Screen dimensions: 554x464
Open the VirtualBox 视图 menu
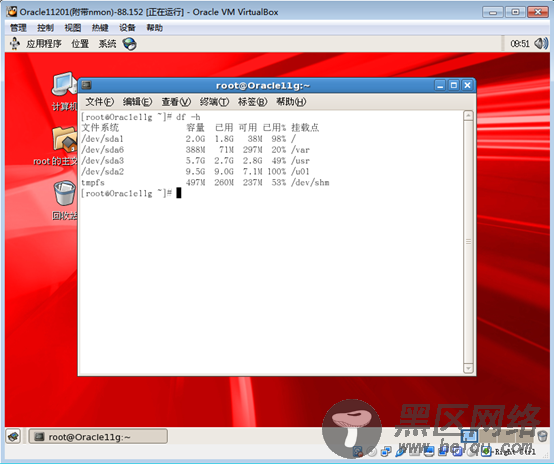tap(73, 28)
